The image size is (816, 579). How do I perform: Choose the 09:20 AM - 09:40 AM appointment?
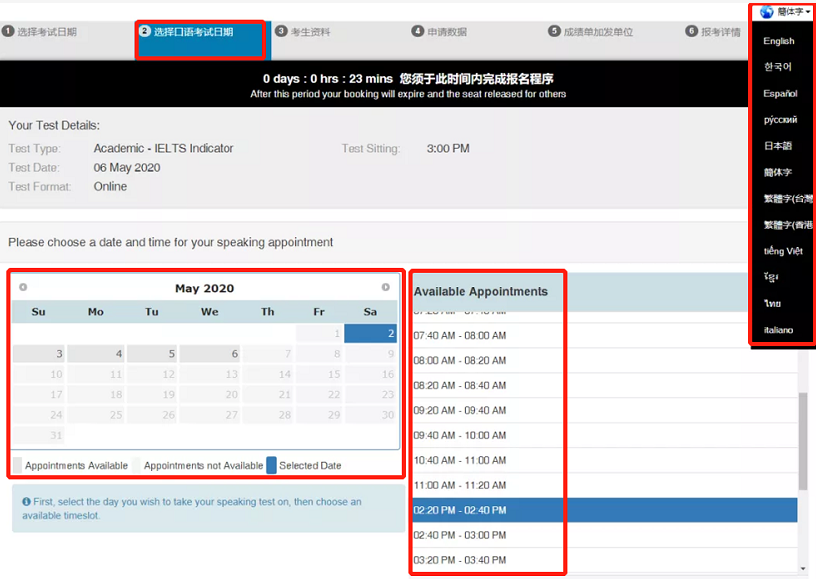[604, 410]
